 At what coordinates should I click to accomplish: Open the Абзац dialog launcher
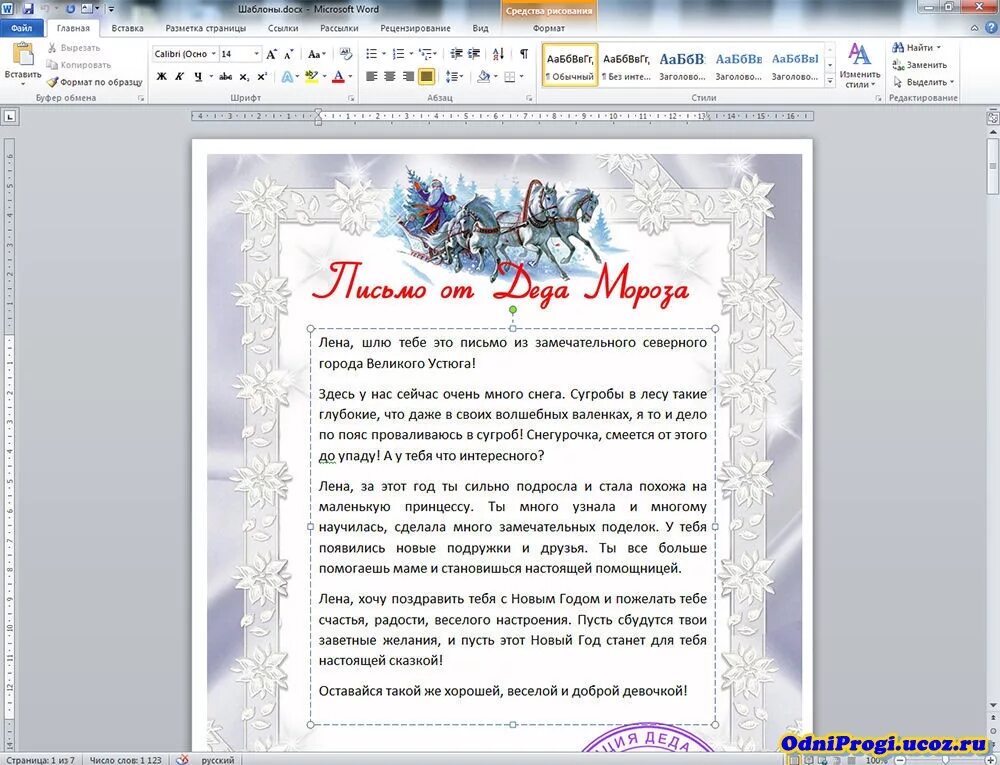(529, 98)
